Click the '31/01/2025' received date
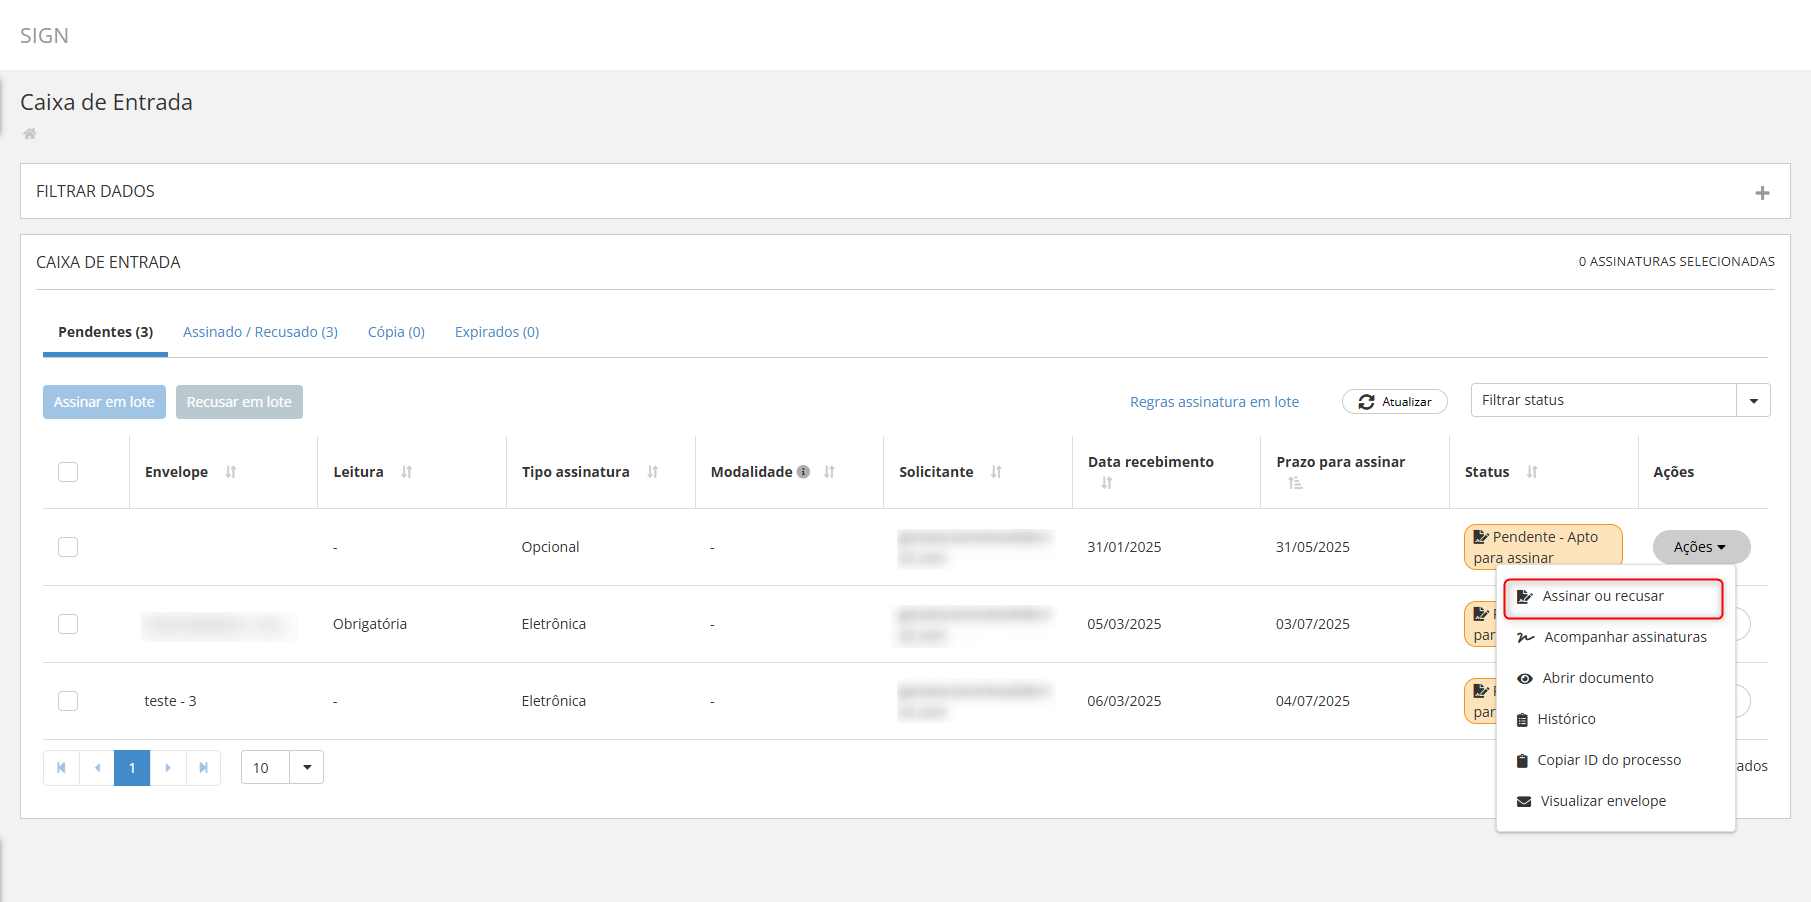 [x=1124, y=547]
